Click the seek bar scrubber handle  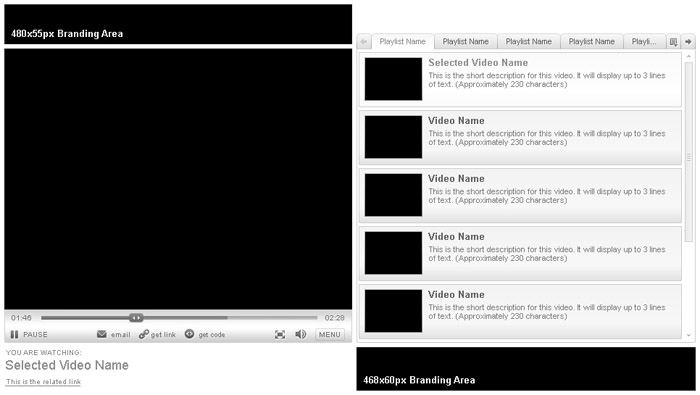[x=136, y=318]
